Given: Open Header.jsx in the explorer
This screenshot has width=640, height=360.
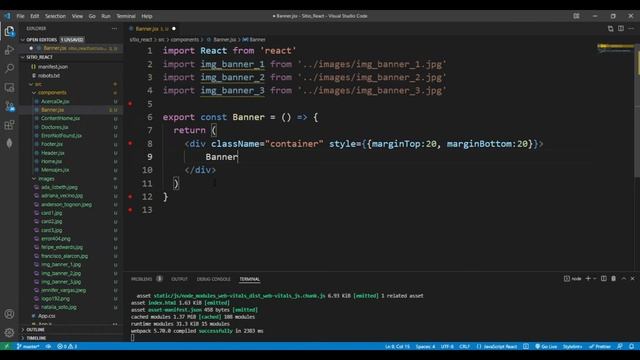Looking at the screenshot, I should [53, 153].
